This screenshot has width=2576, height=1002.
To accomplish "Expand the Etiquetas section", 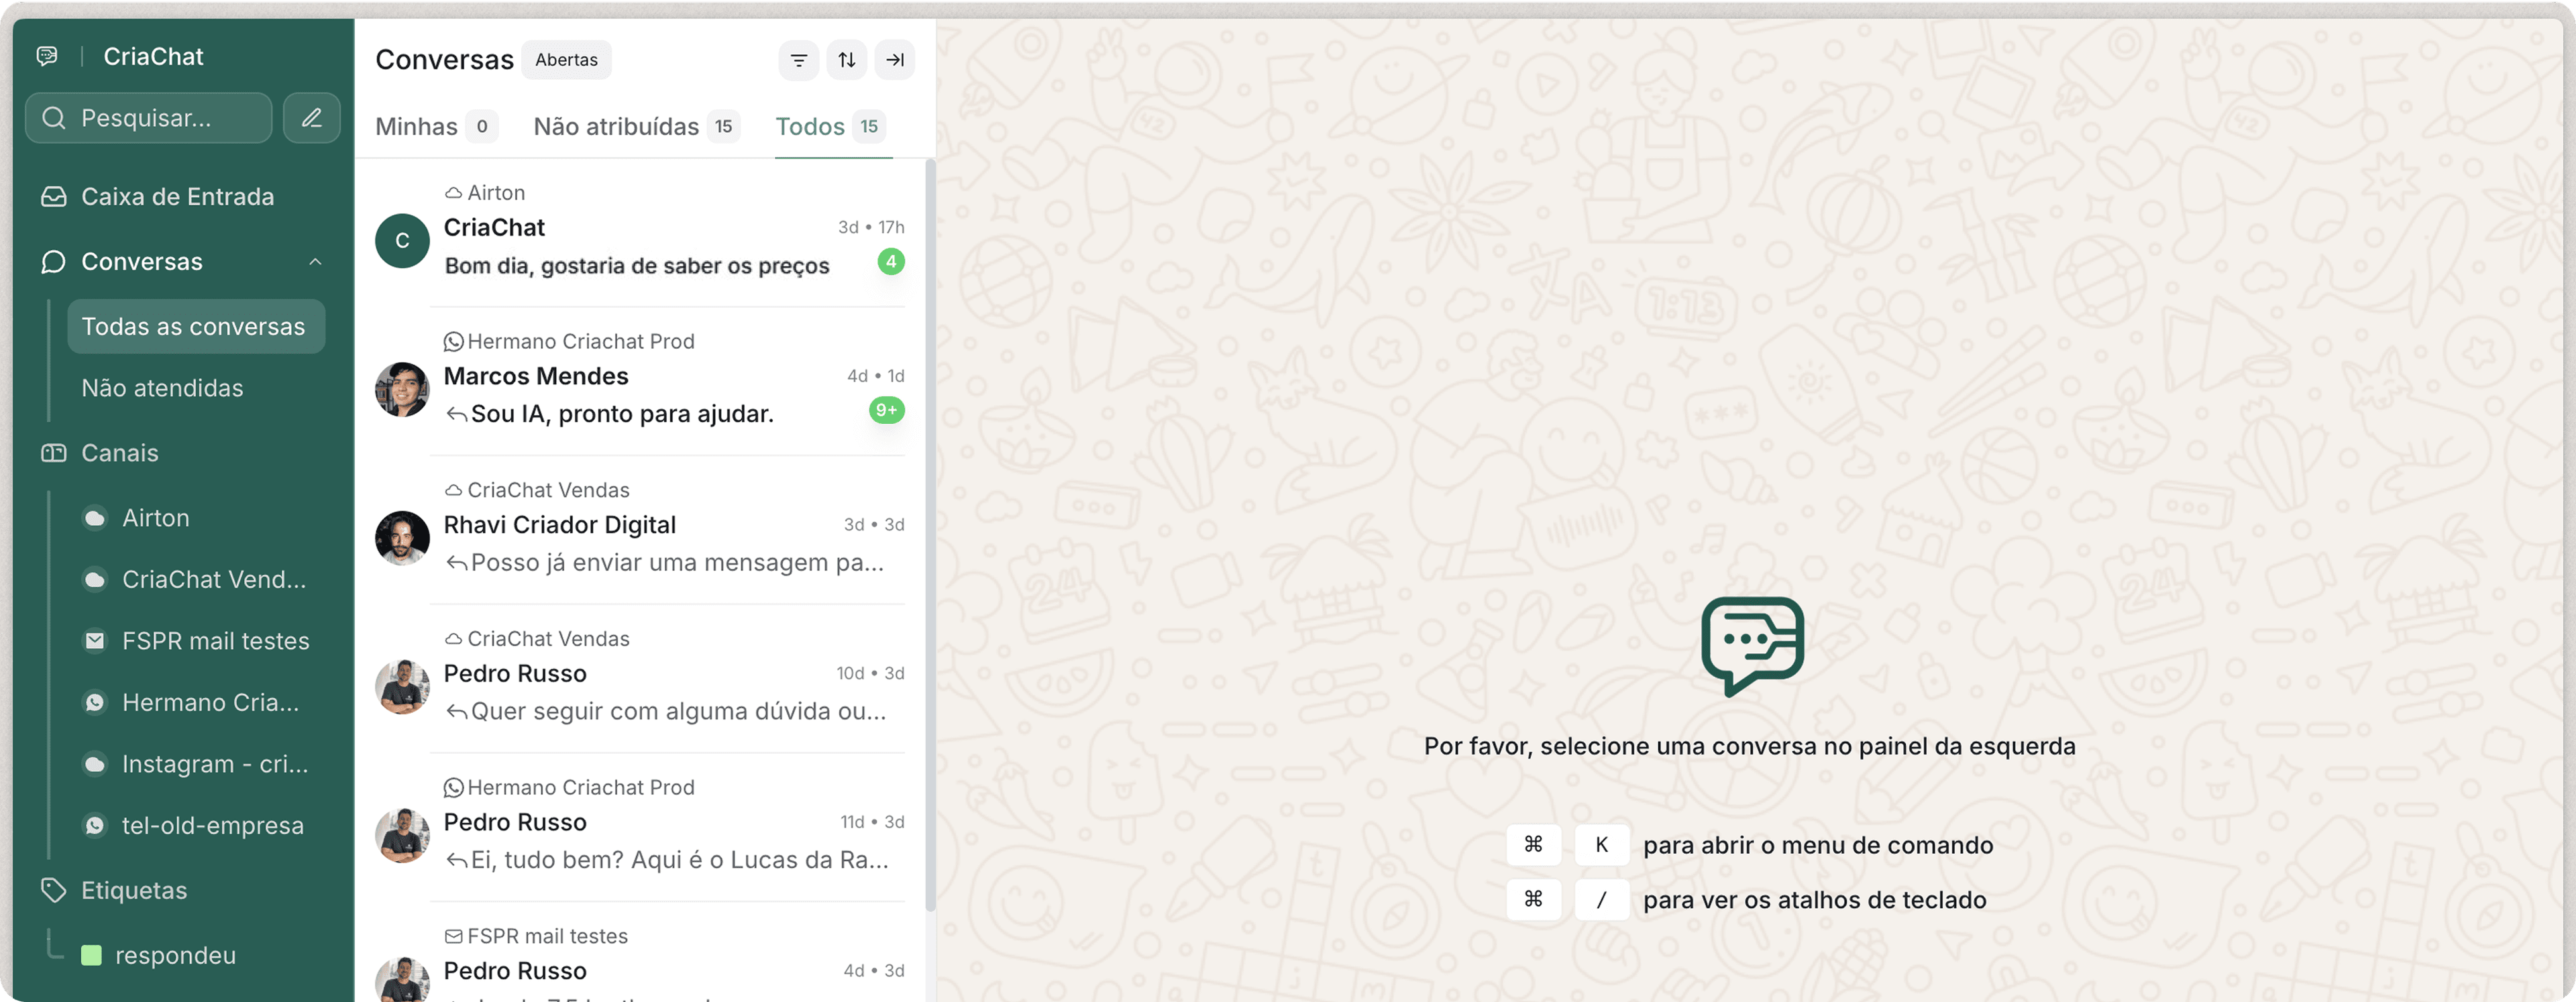I will [133, 890].
